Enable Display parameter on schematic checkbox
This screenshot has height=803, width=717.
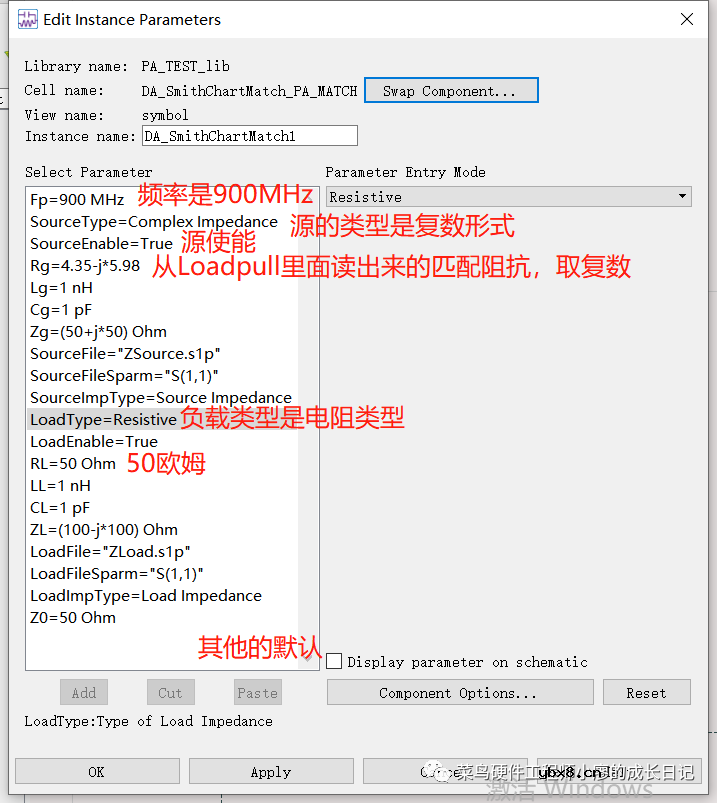point(334,661)
